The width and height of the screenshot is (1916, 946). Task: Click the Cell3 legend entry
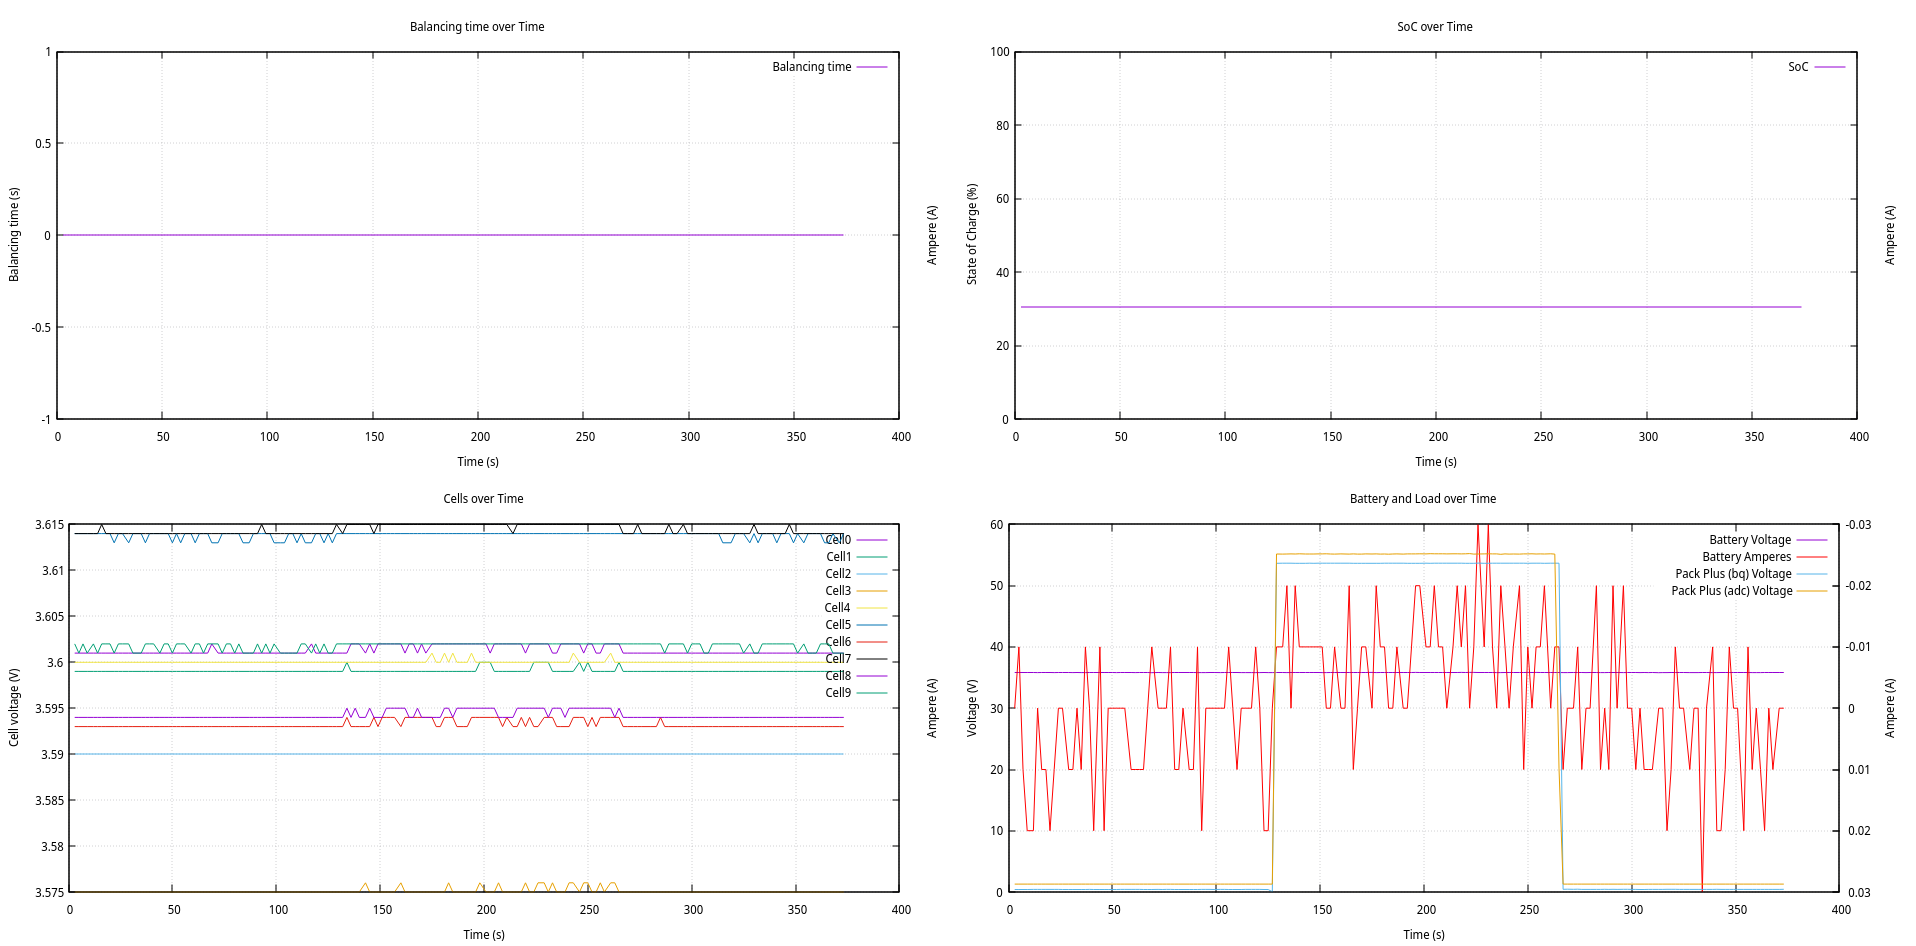pyautogui.click(x=838, y=591)
